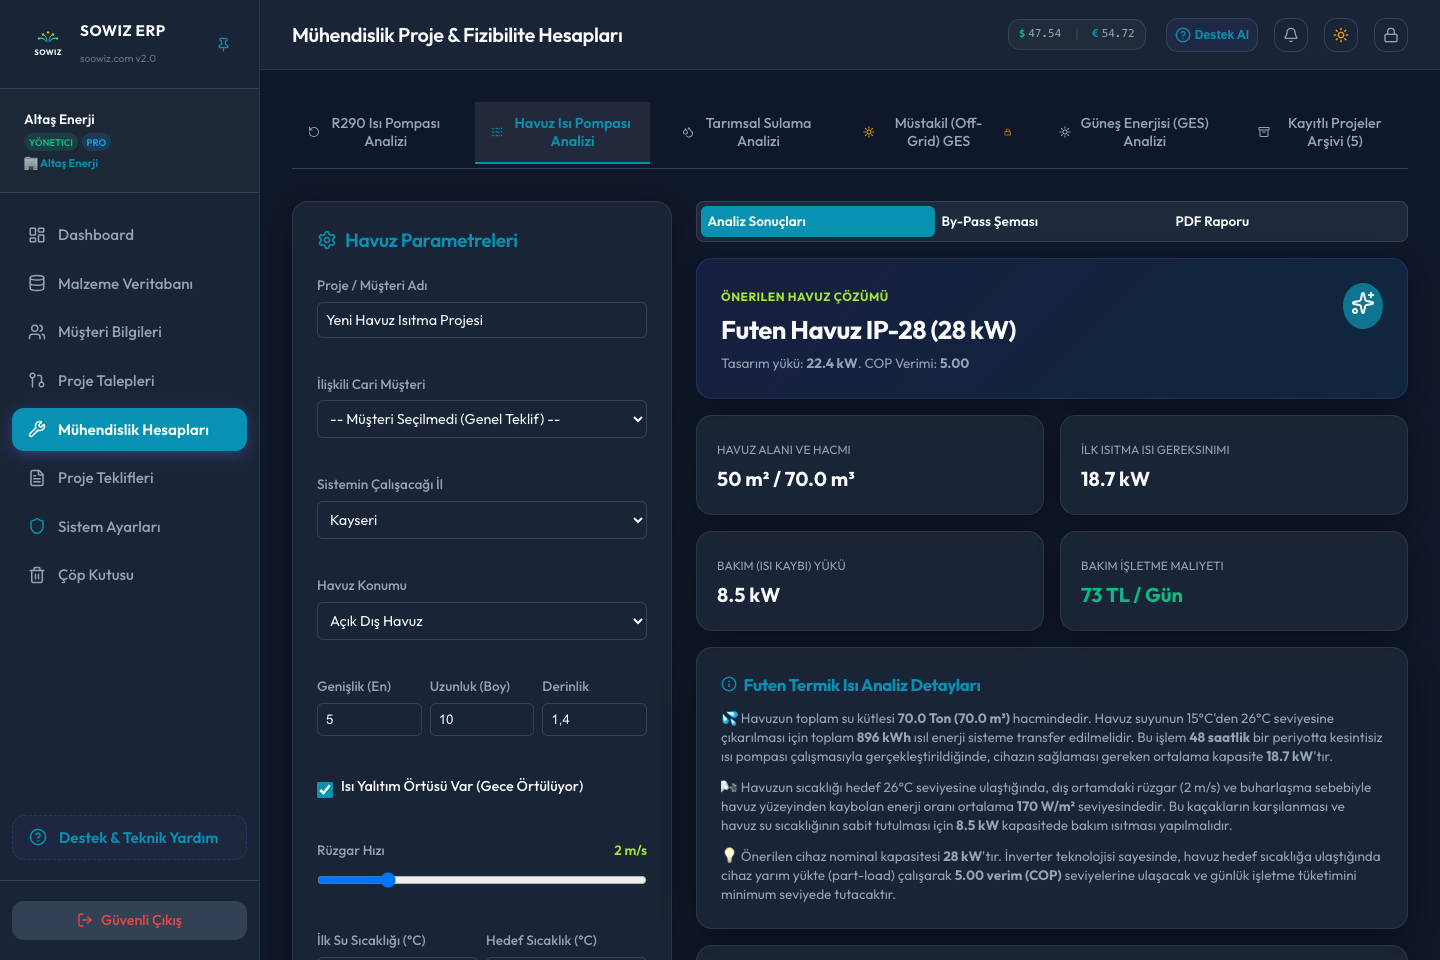Select the PDF Raporu tab
This screenshot has height=960, width=1440.
pos(1286,221)
